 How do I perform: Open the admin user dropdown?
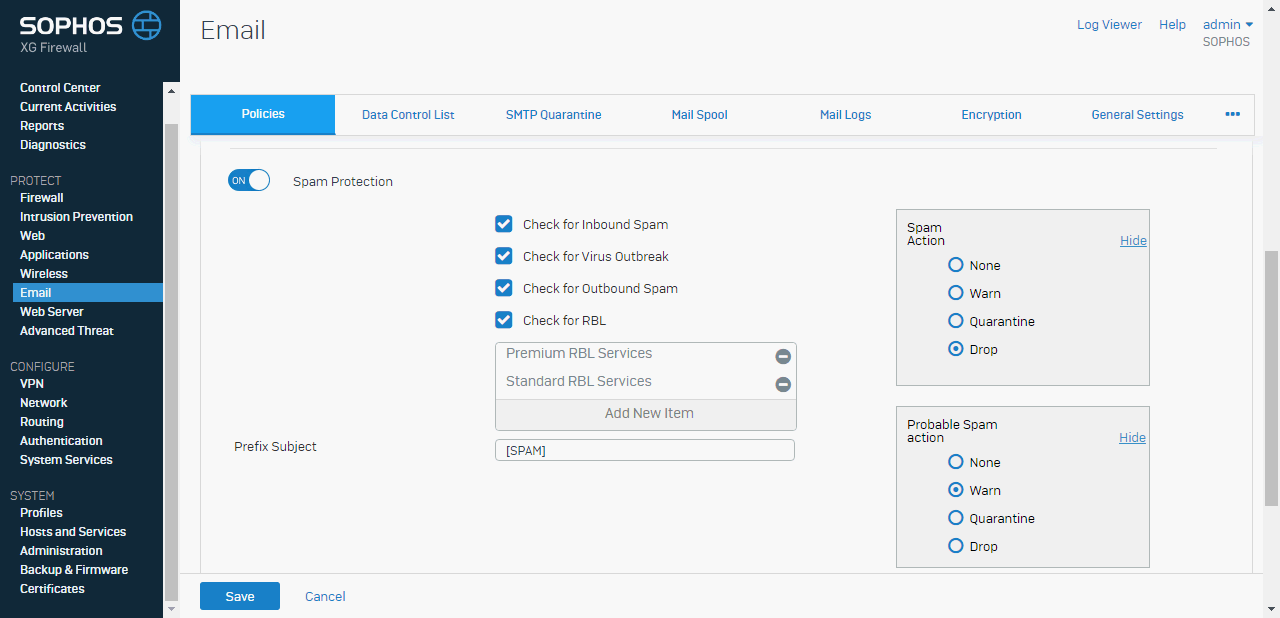click(x=1227, y=25)
